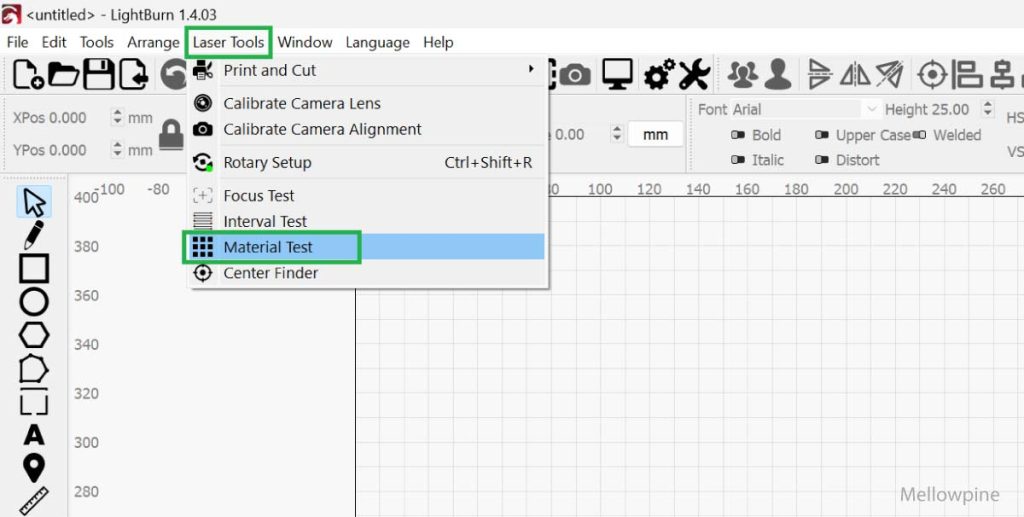Click the camera capture toolbar icon
This screenshot has width=1024, height=517.
click(573, 74)
